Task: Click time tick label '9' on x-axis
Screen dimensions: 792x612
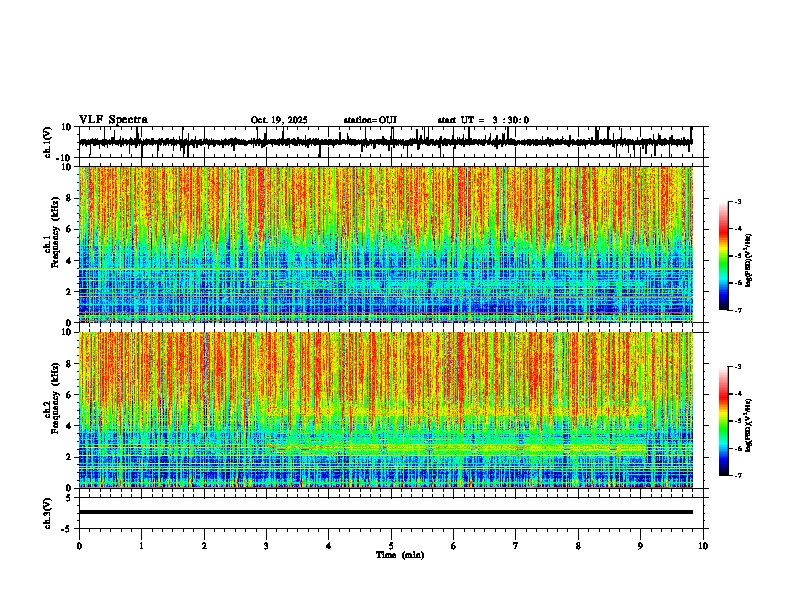Action: pos(640,546)
